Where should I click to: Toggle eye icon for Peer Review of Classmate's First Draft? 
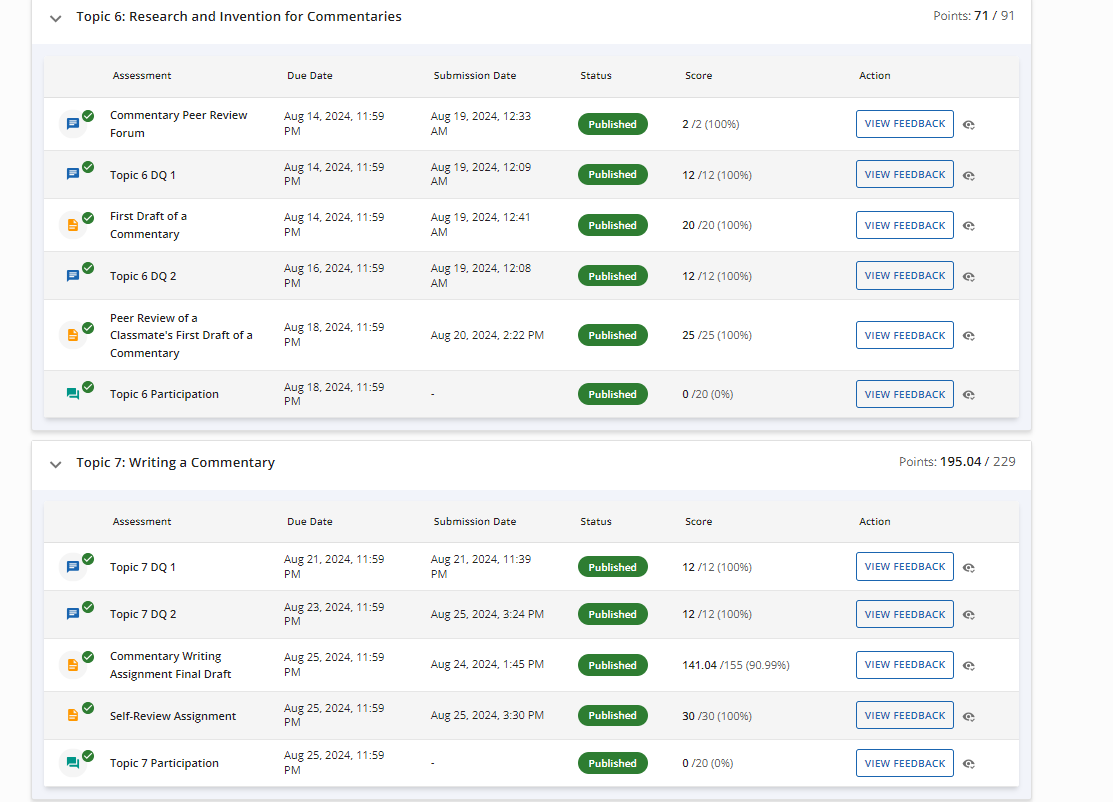tap(969, 336)
